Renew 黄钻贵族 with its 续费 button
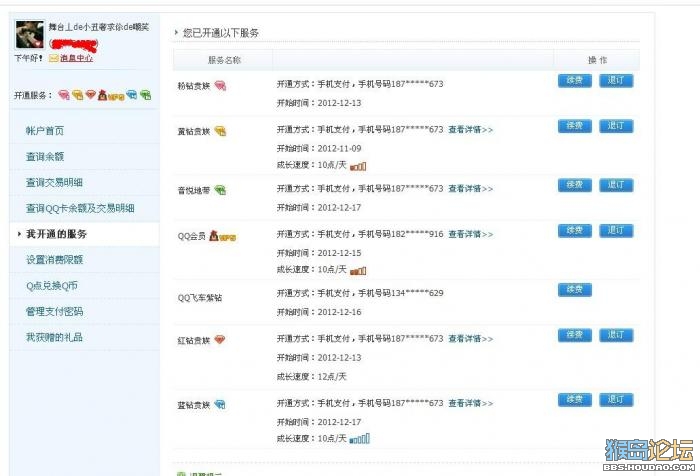Viewport: 700px width, 476px height. (575, 126)
